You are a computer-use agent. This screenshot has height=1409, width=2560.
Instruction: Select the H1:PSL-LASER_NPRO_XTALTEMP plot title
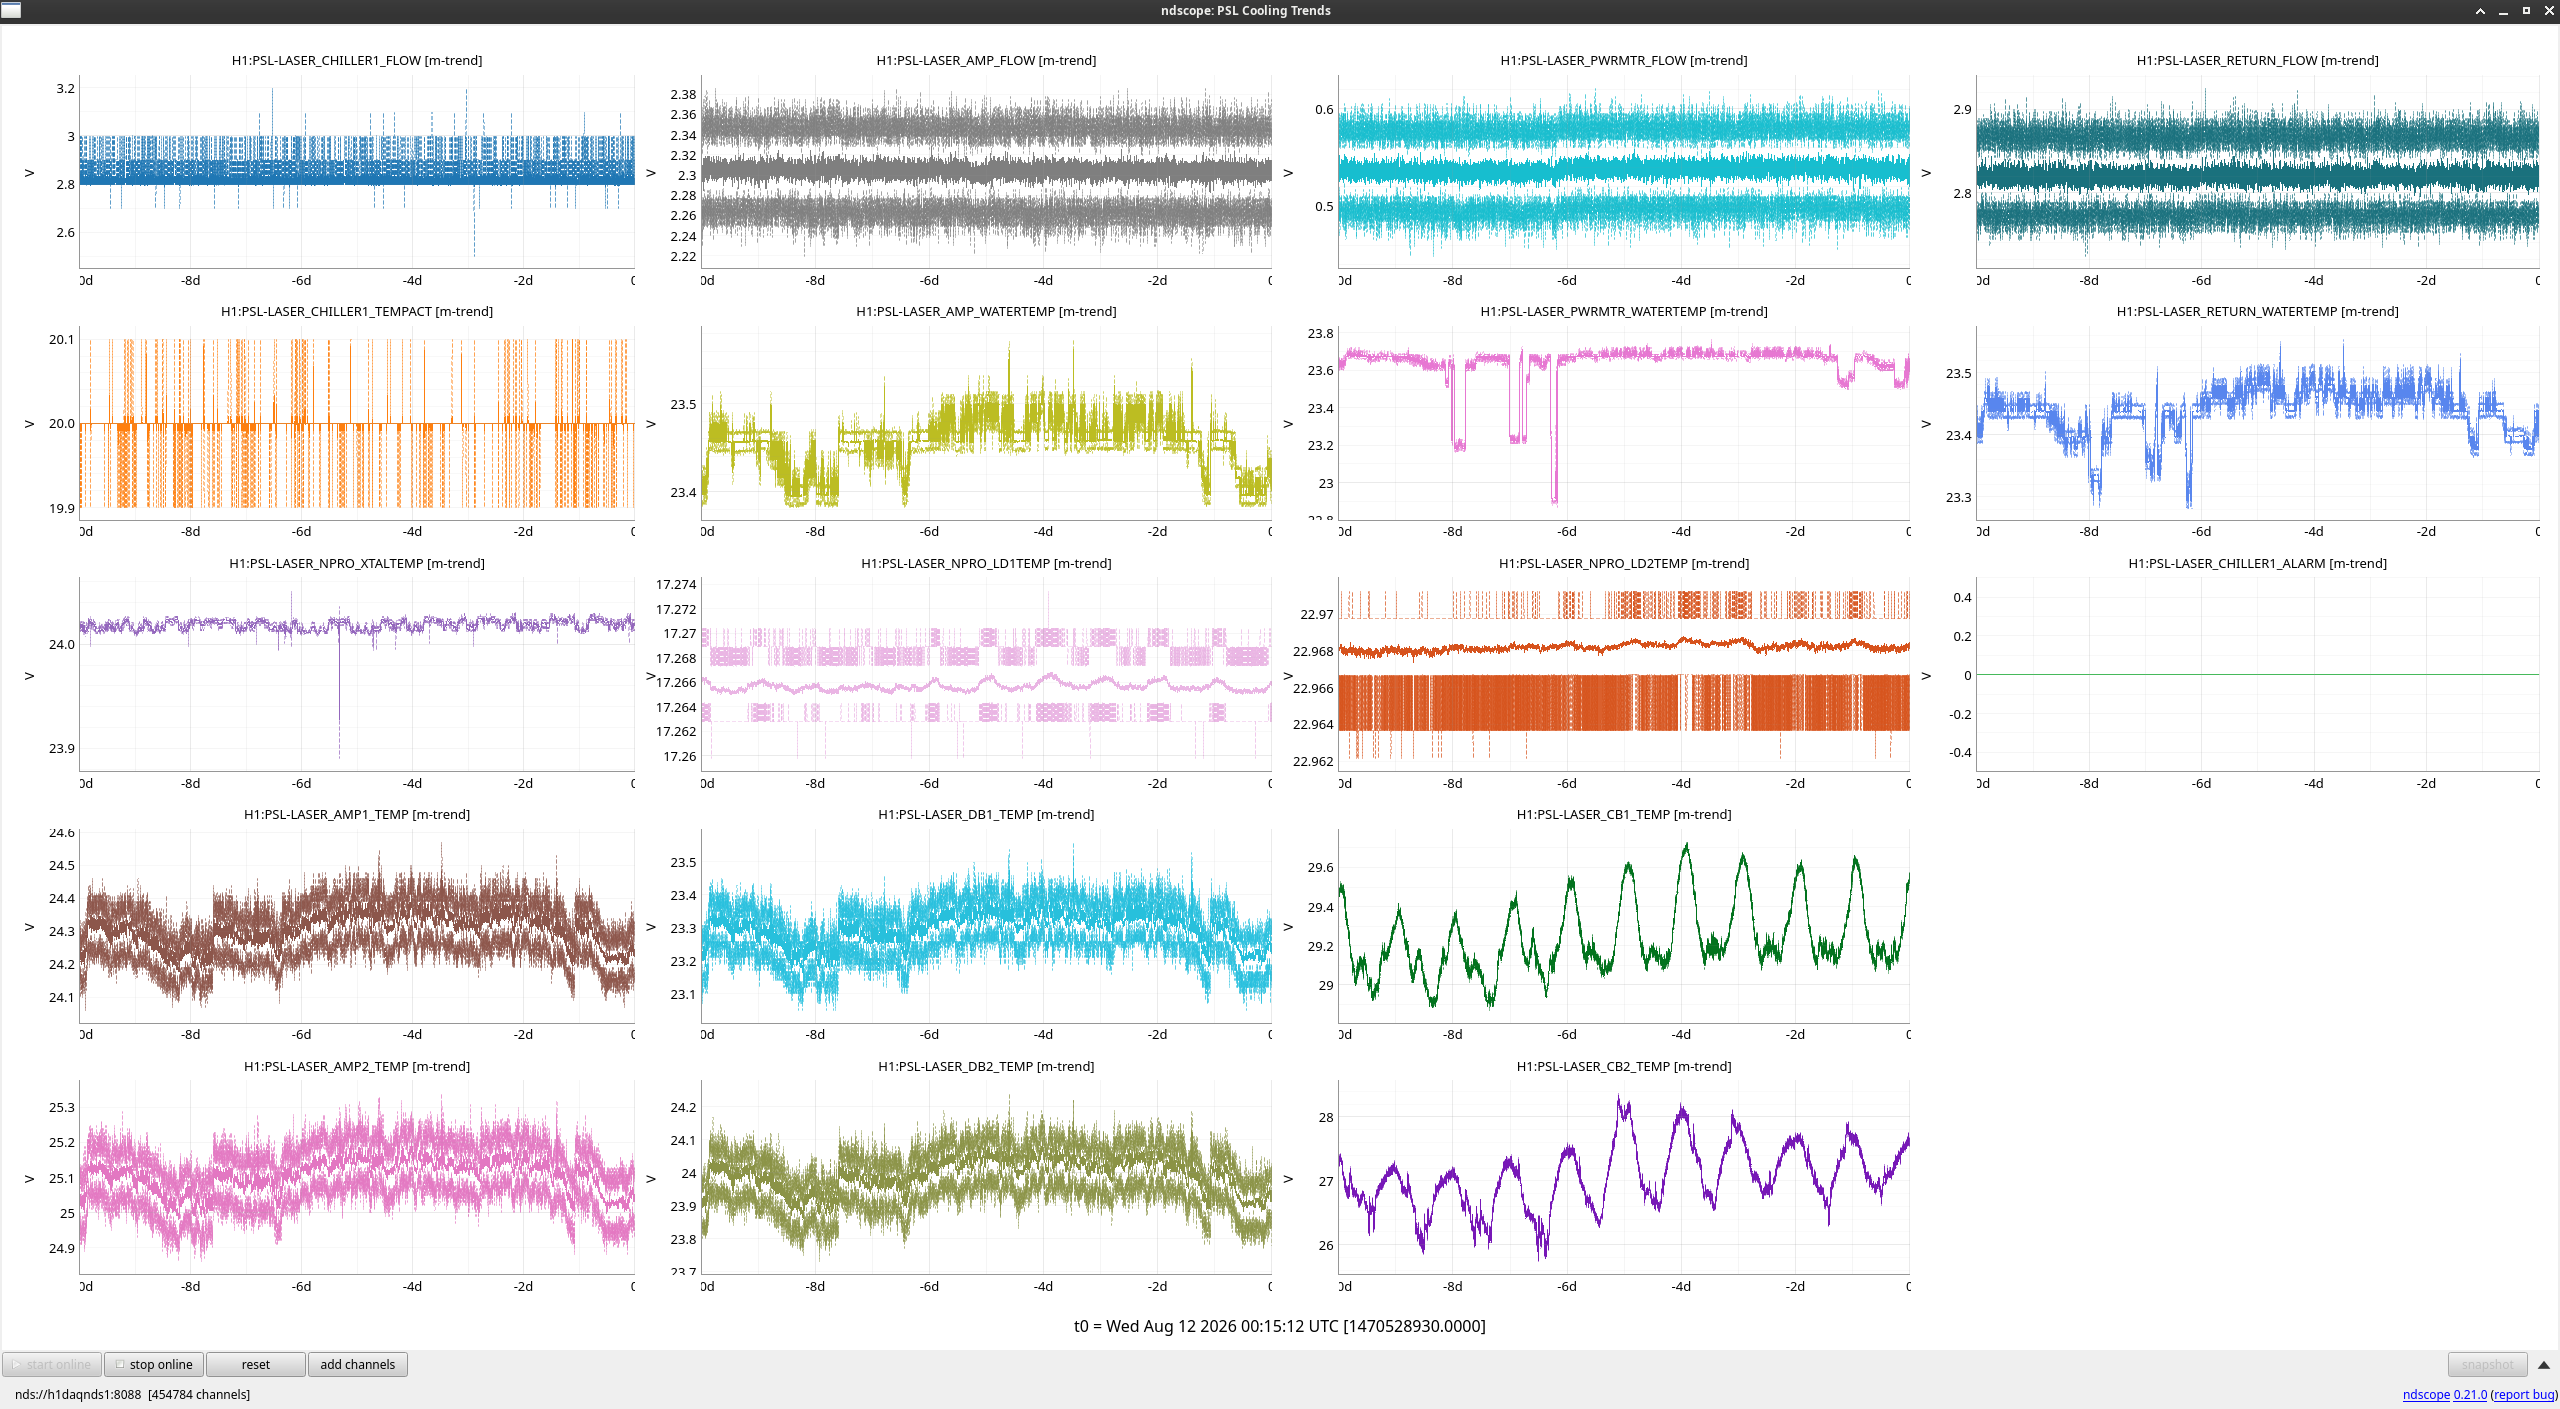click(x=357, y=563)
